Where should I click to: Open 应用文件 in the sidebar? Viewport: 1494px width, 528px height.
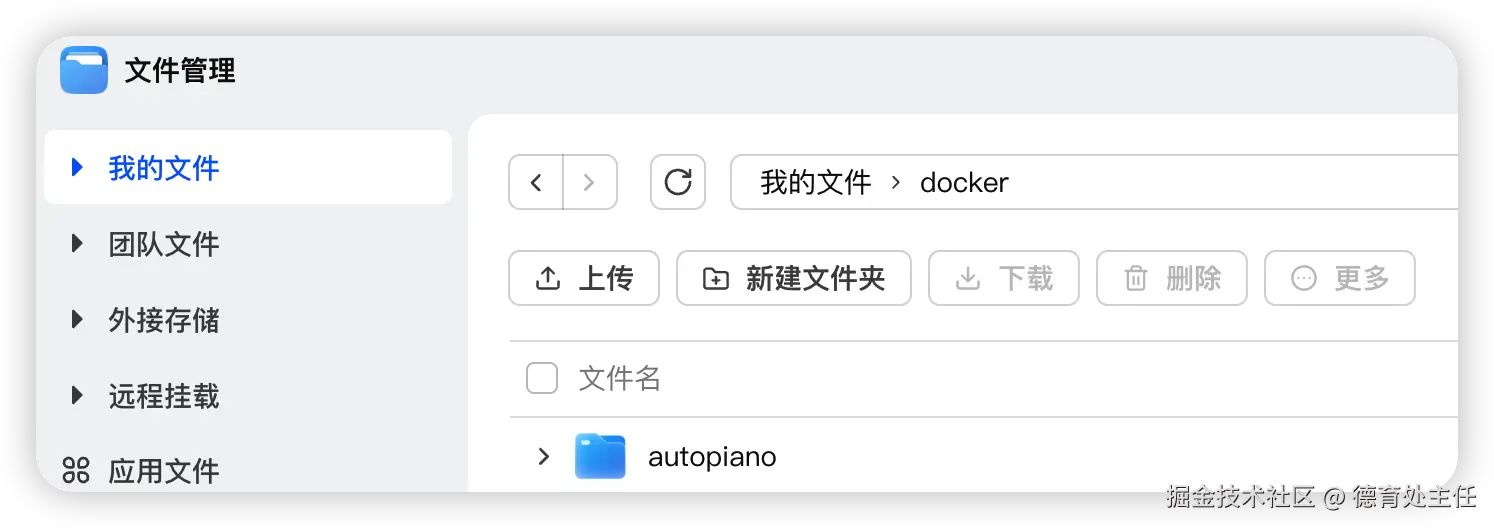[164, 471]
